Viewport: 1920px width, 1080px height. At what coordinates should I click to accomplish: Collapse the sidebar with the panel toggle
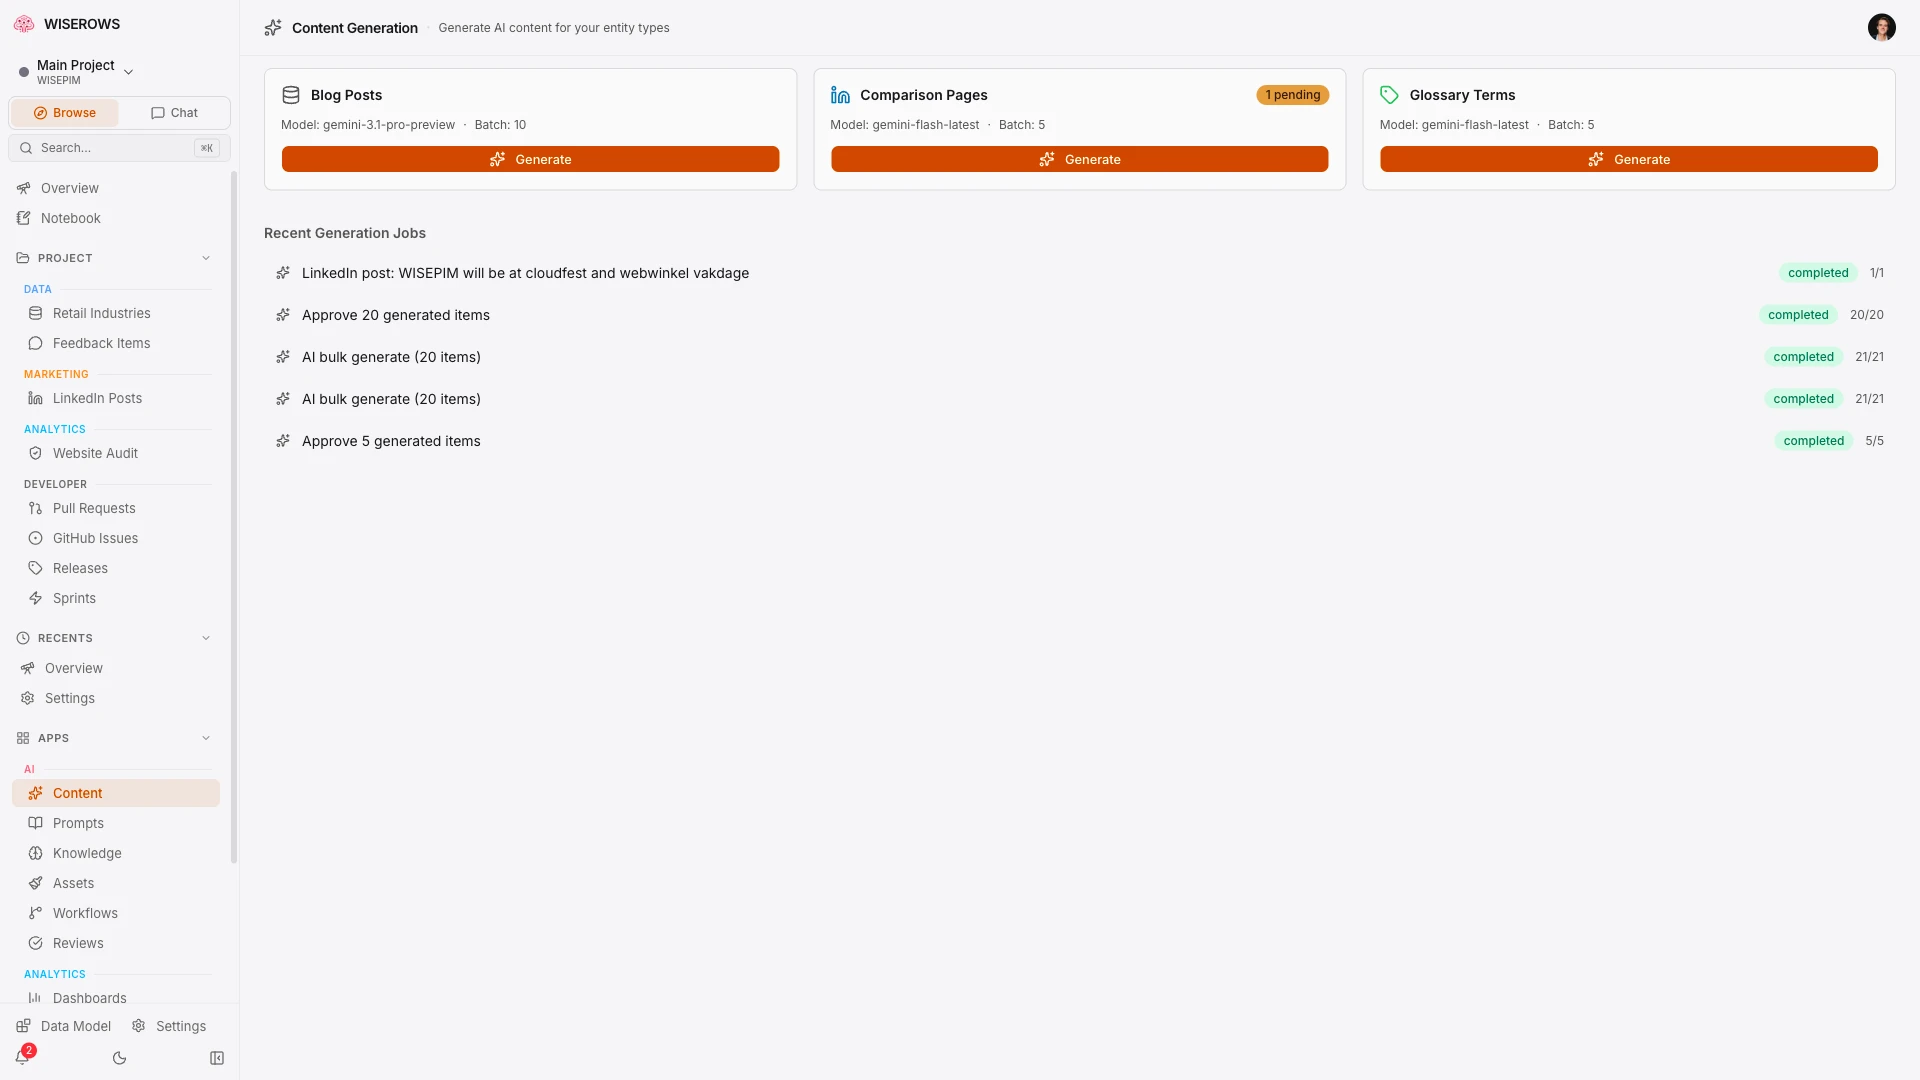click(217, 1058)
